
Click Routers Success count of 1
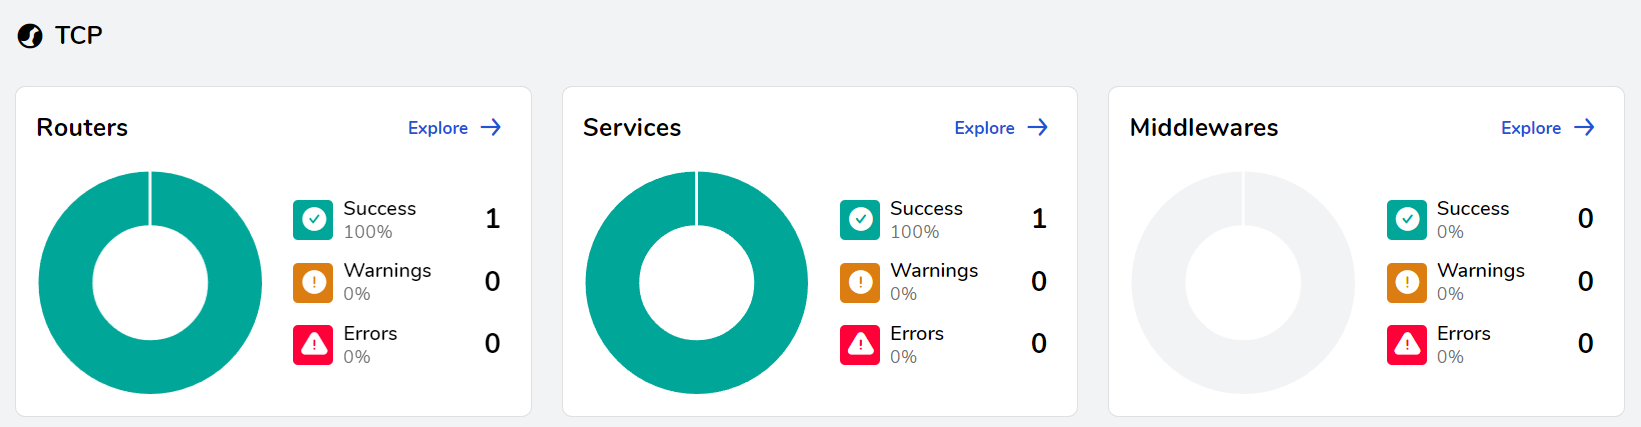tap(492, 219)
